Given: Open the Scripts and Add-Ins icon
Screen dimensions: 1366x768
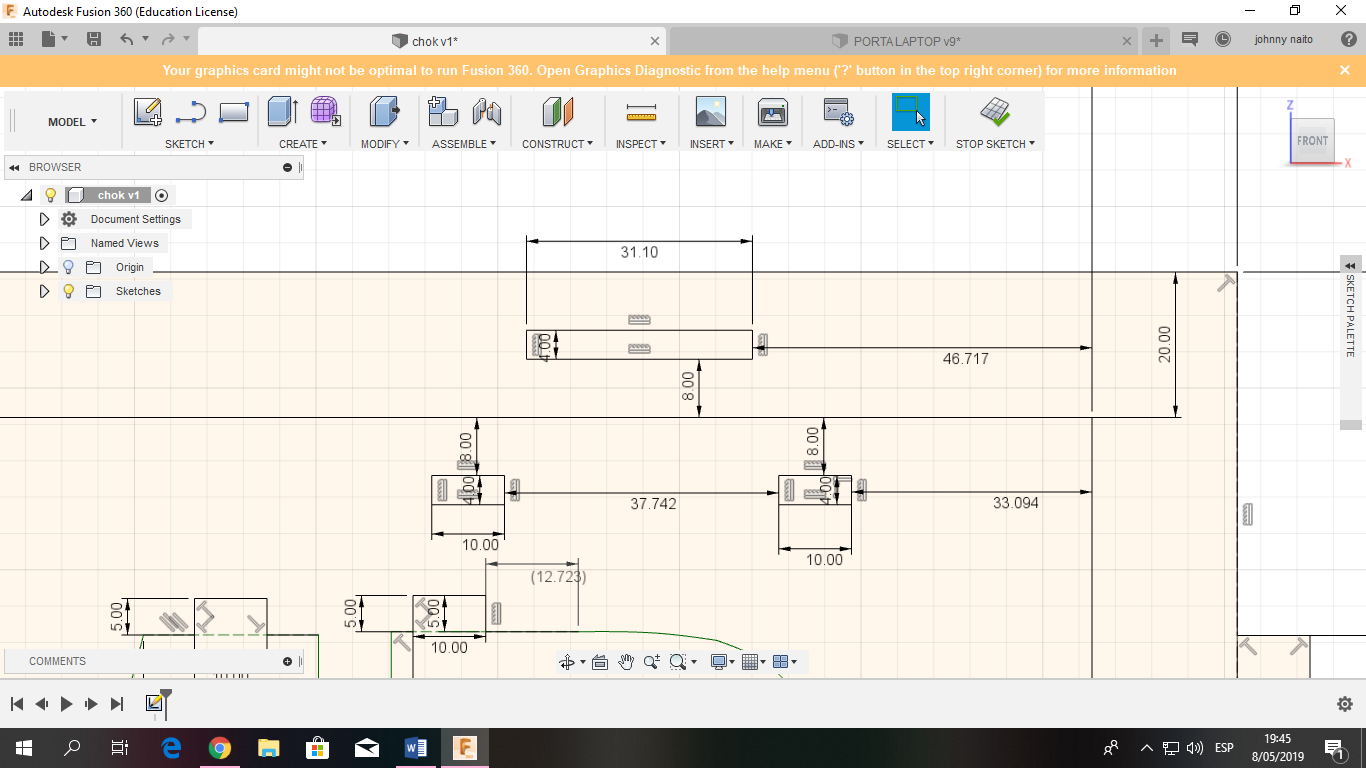Looking at the screenshot, I should pos(838,112).
